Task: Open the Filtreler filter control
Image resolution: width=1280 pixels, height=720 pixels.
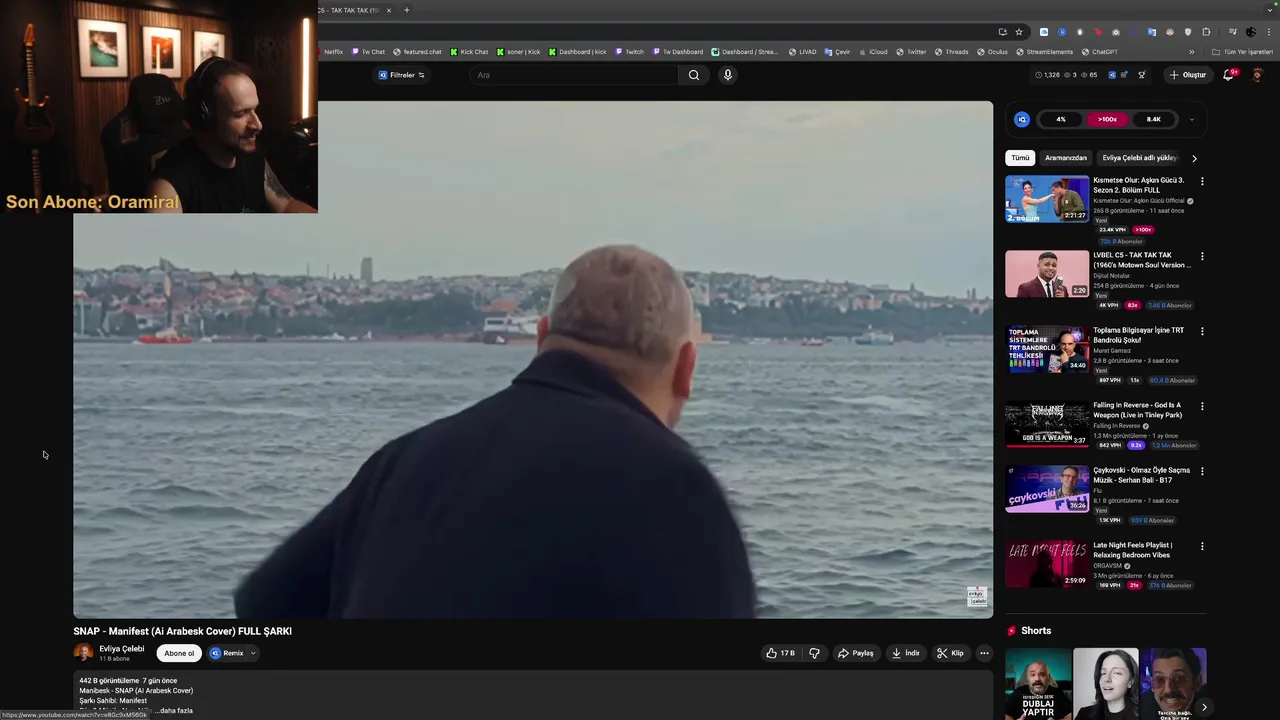Action: tap(401, 75)
